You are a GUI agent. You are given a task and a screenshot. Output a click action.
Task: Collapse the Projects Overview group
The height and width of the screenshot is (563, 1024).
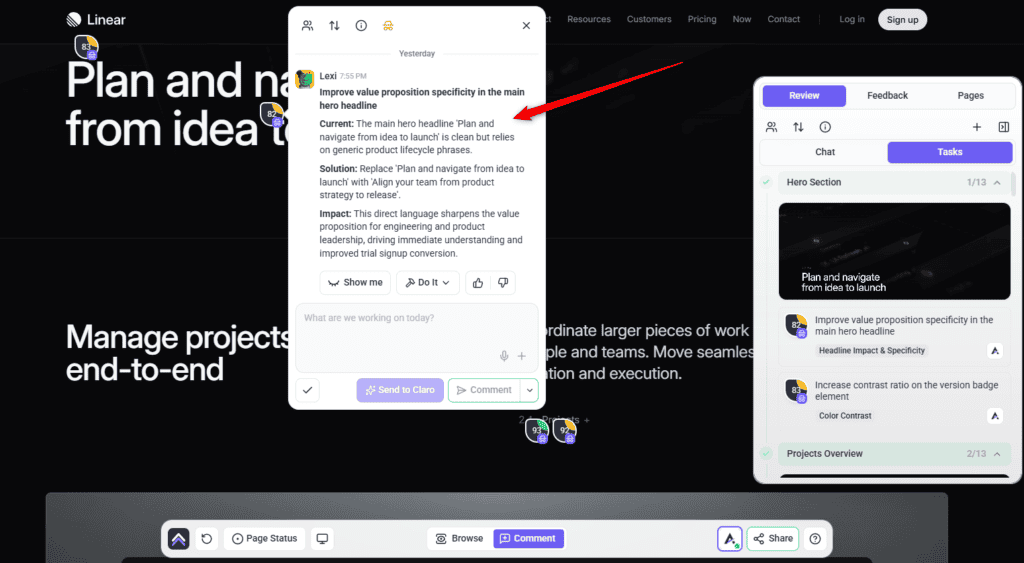[997, 453]
